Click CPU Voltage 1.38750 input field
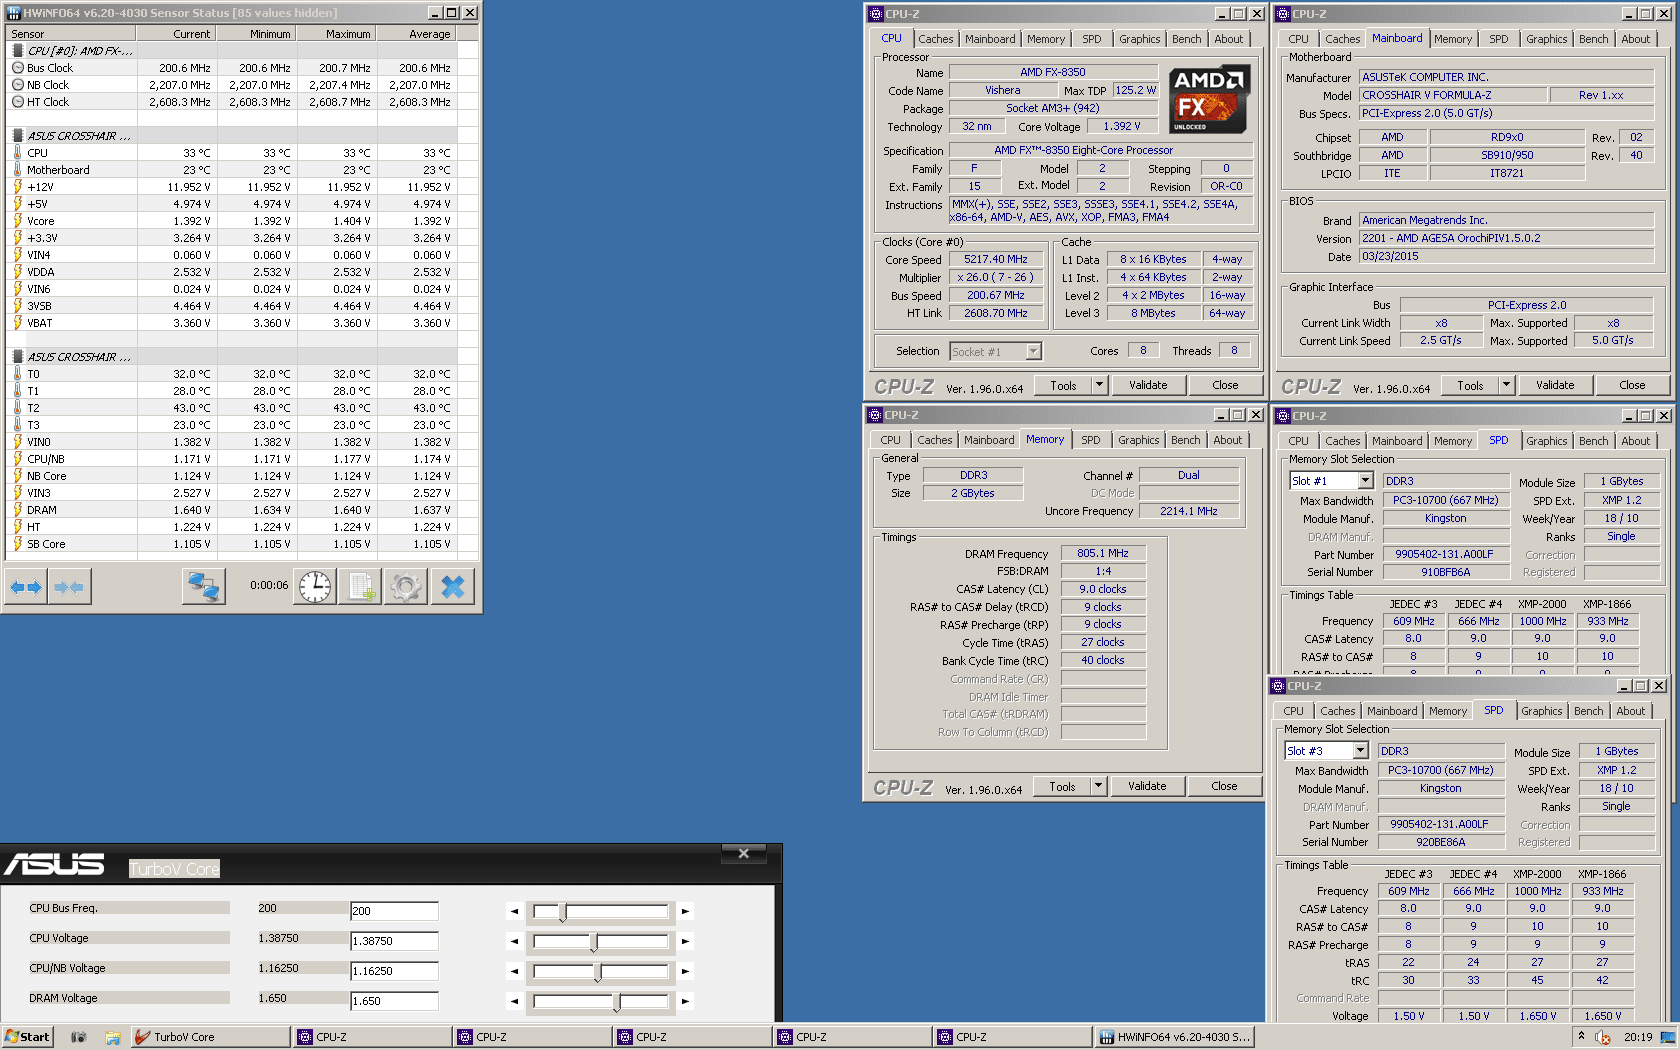 394,941
